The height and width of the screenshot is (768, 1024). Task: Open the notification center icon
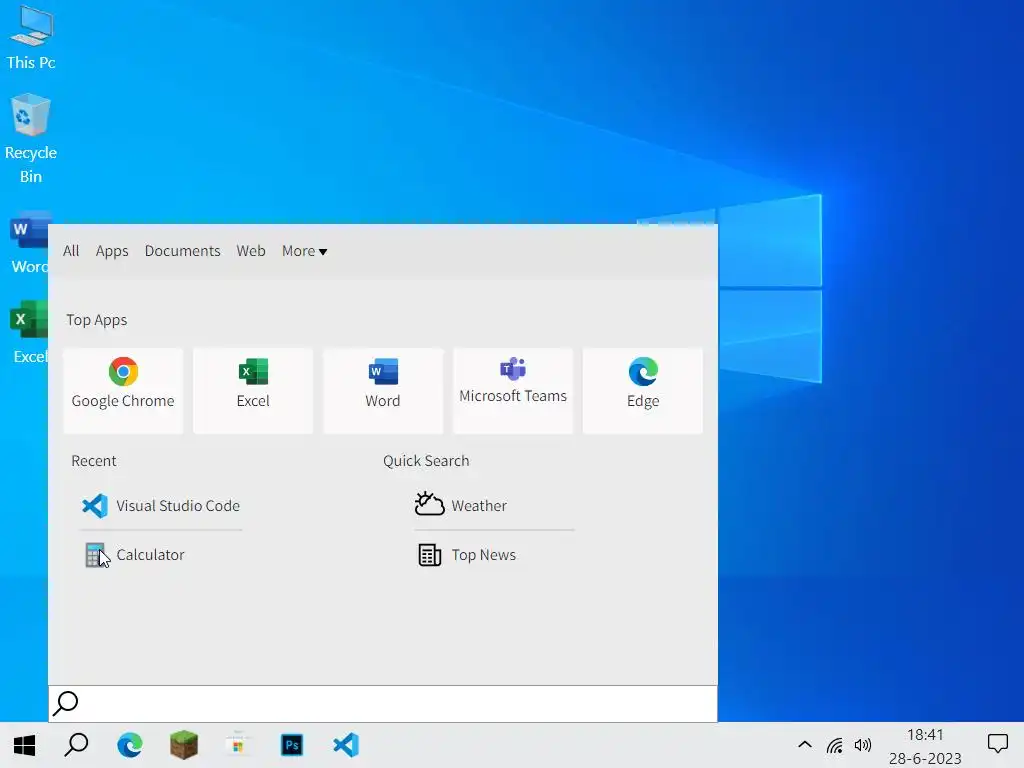[x=997, y=744]
